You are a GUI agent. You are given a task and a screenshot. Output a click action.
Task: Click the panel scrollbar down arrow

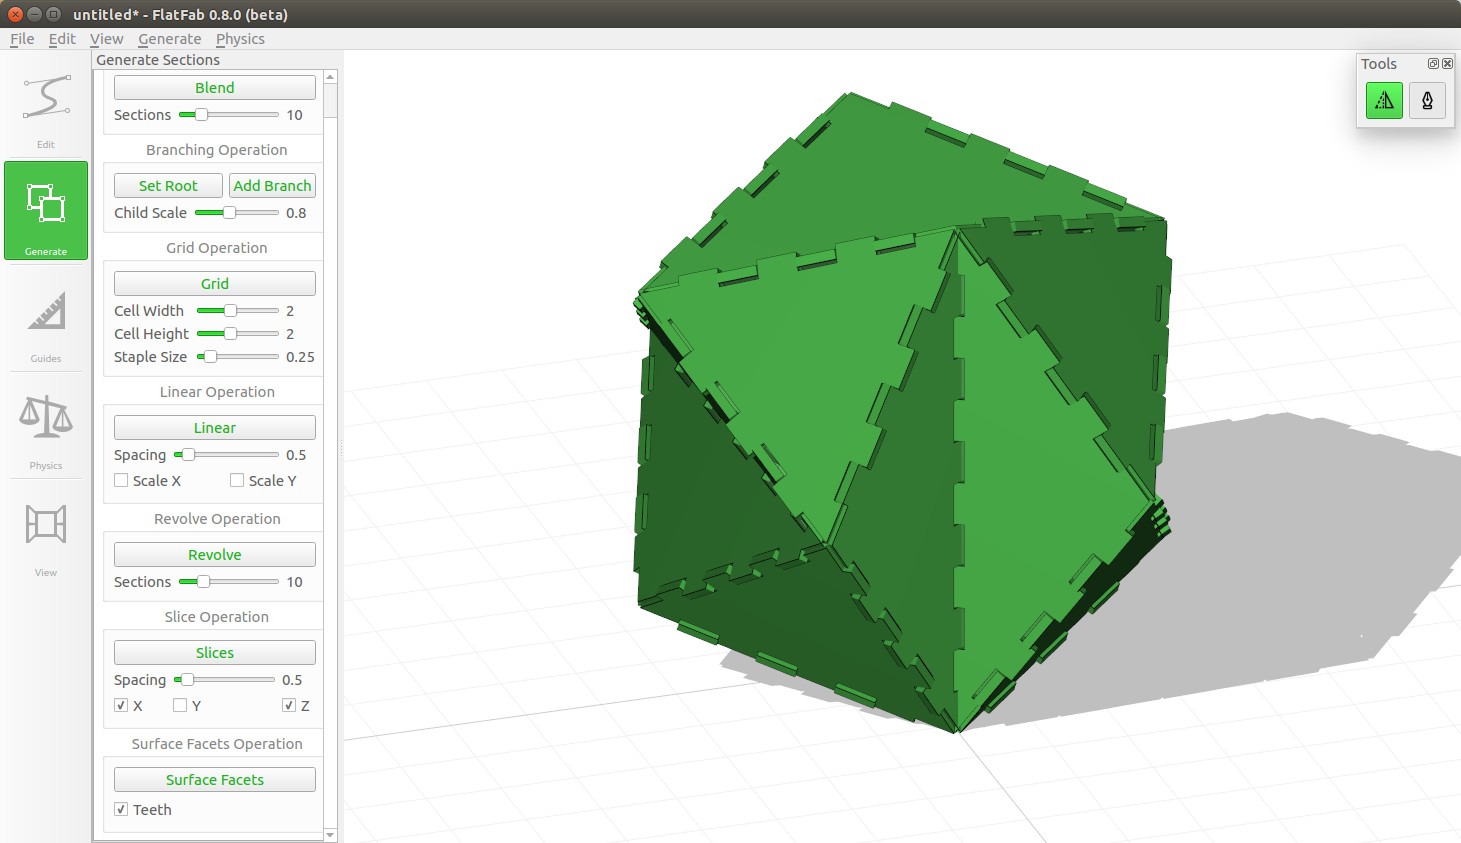pos(330,835)
